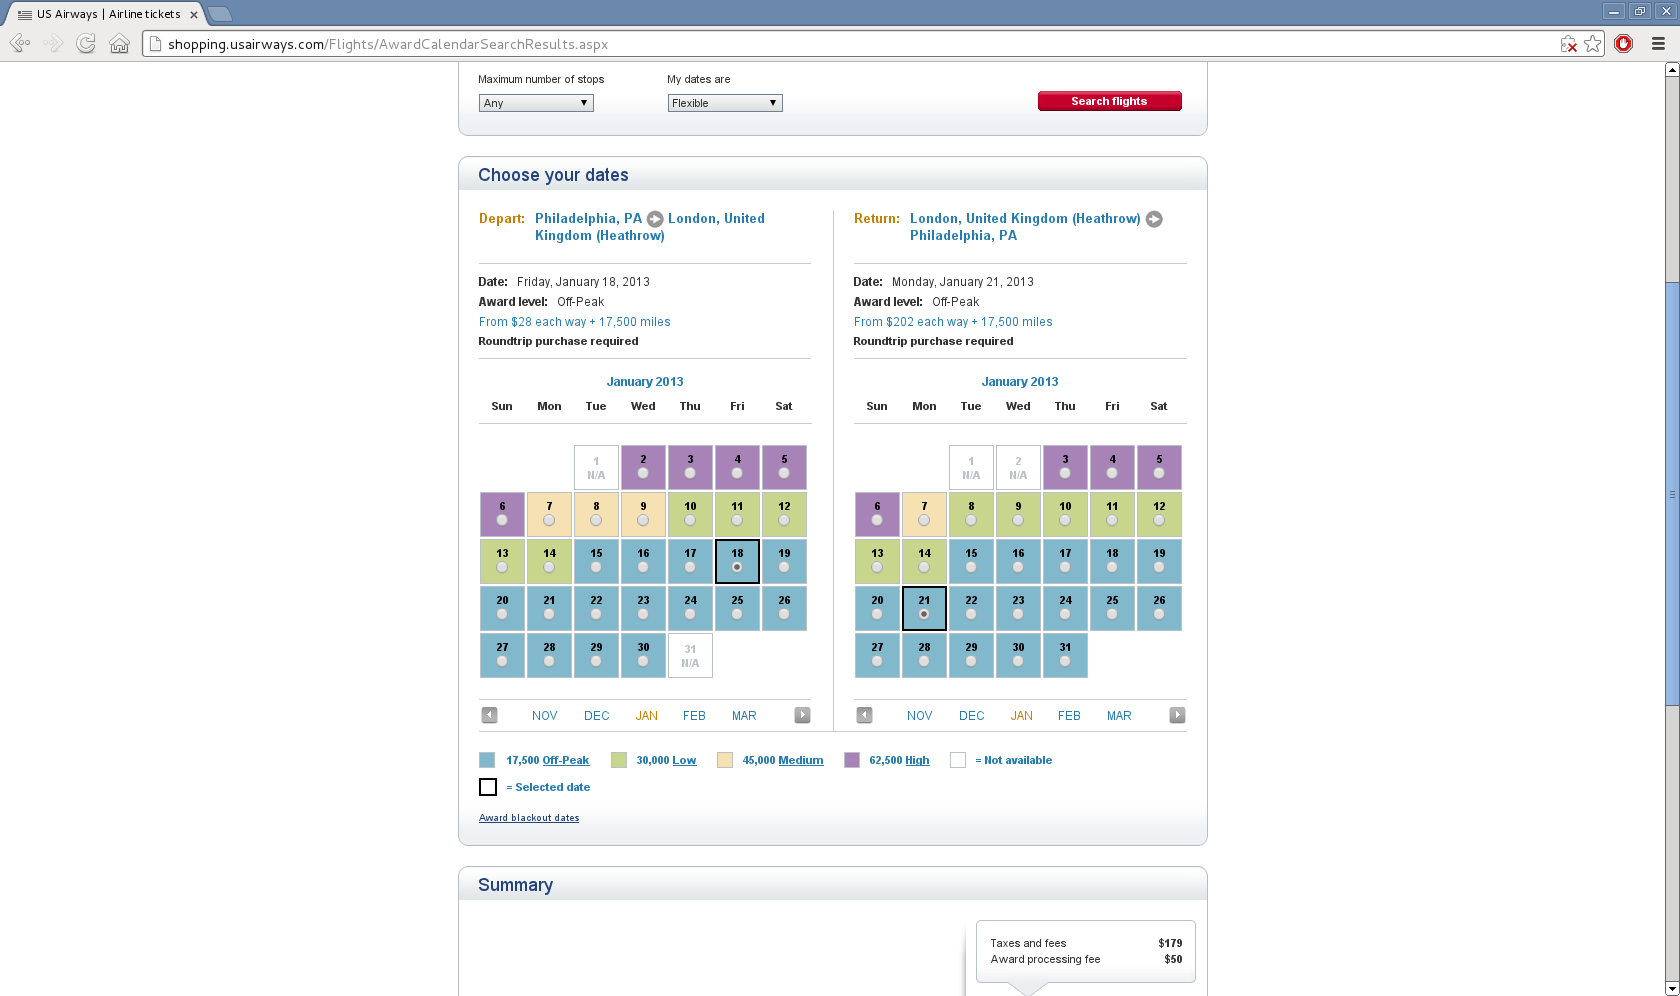
Task: Click the browser home icon
Action: point(119,43)
